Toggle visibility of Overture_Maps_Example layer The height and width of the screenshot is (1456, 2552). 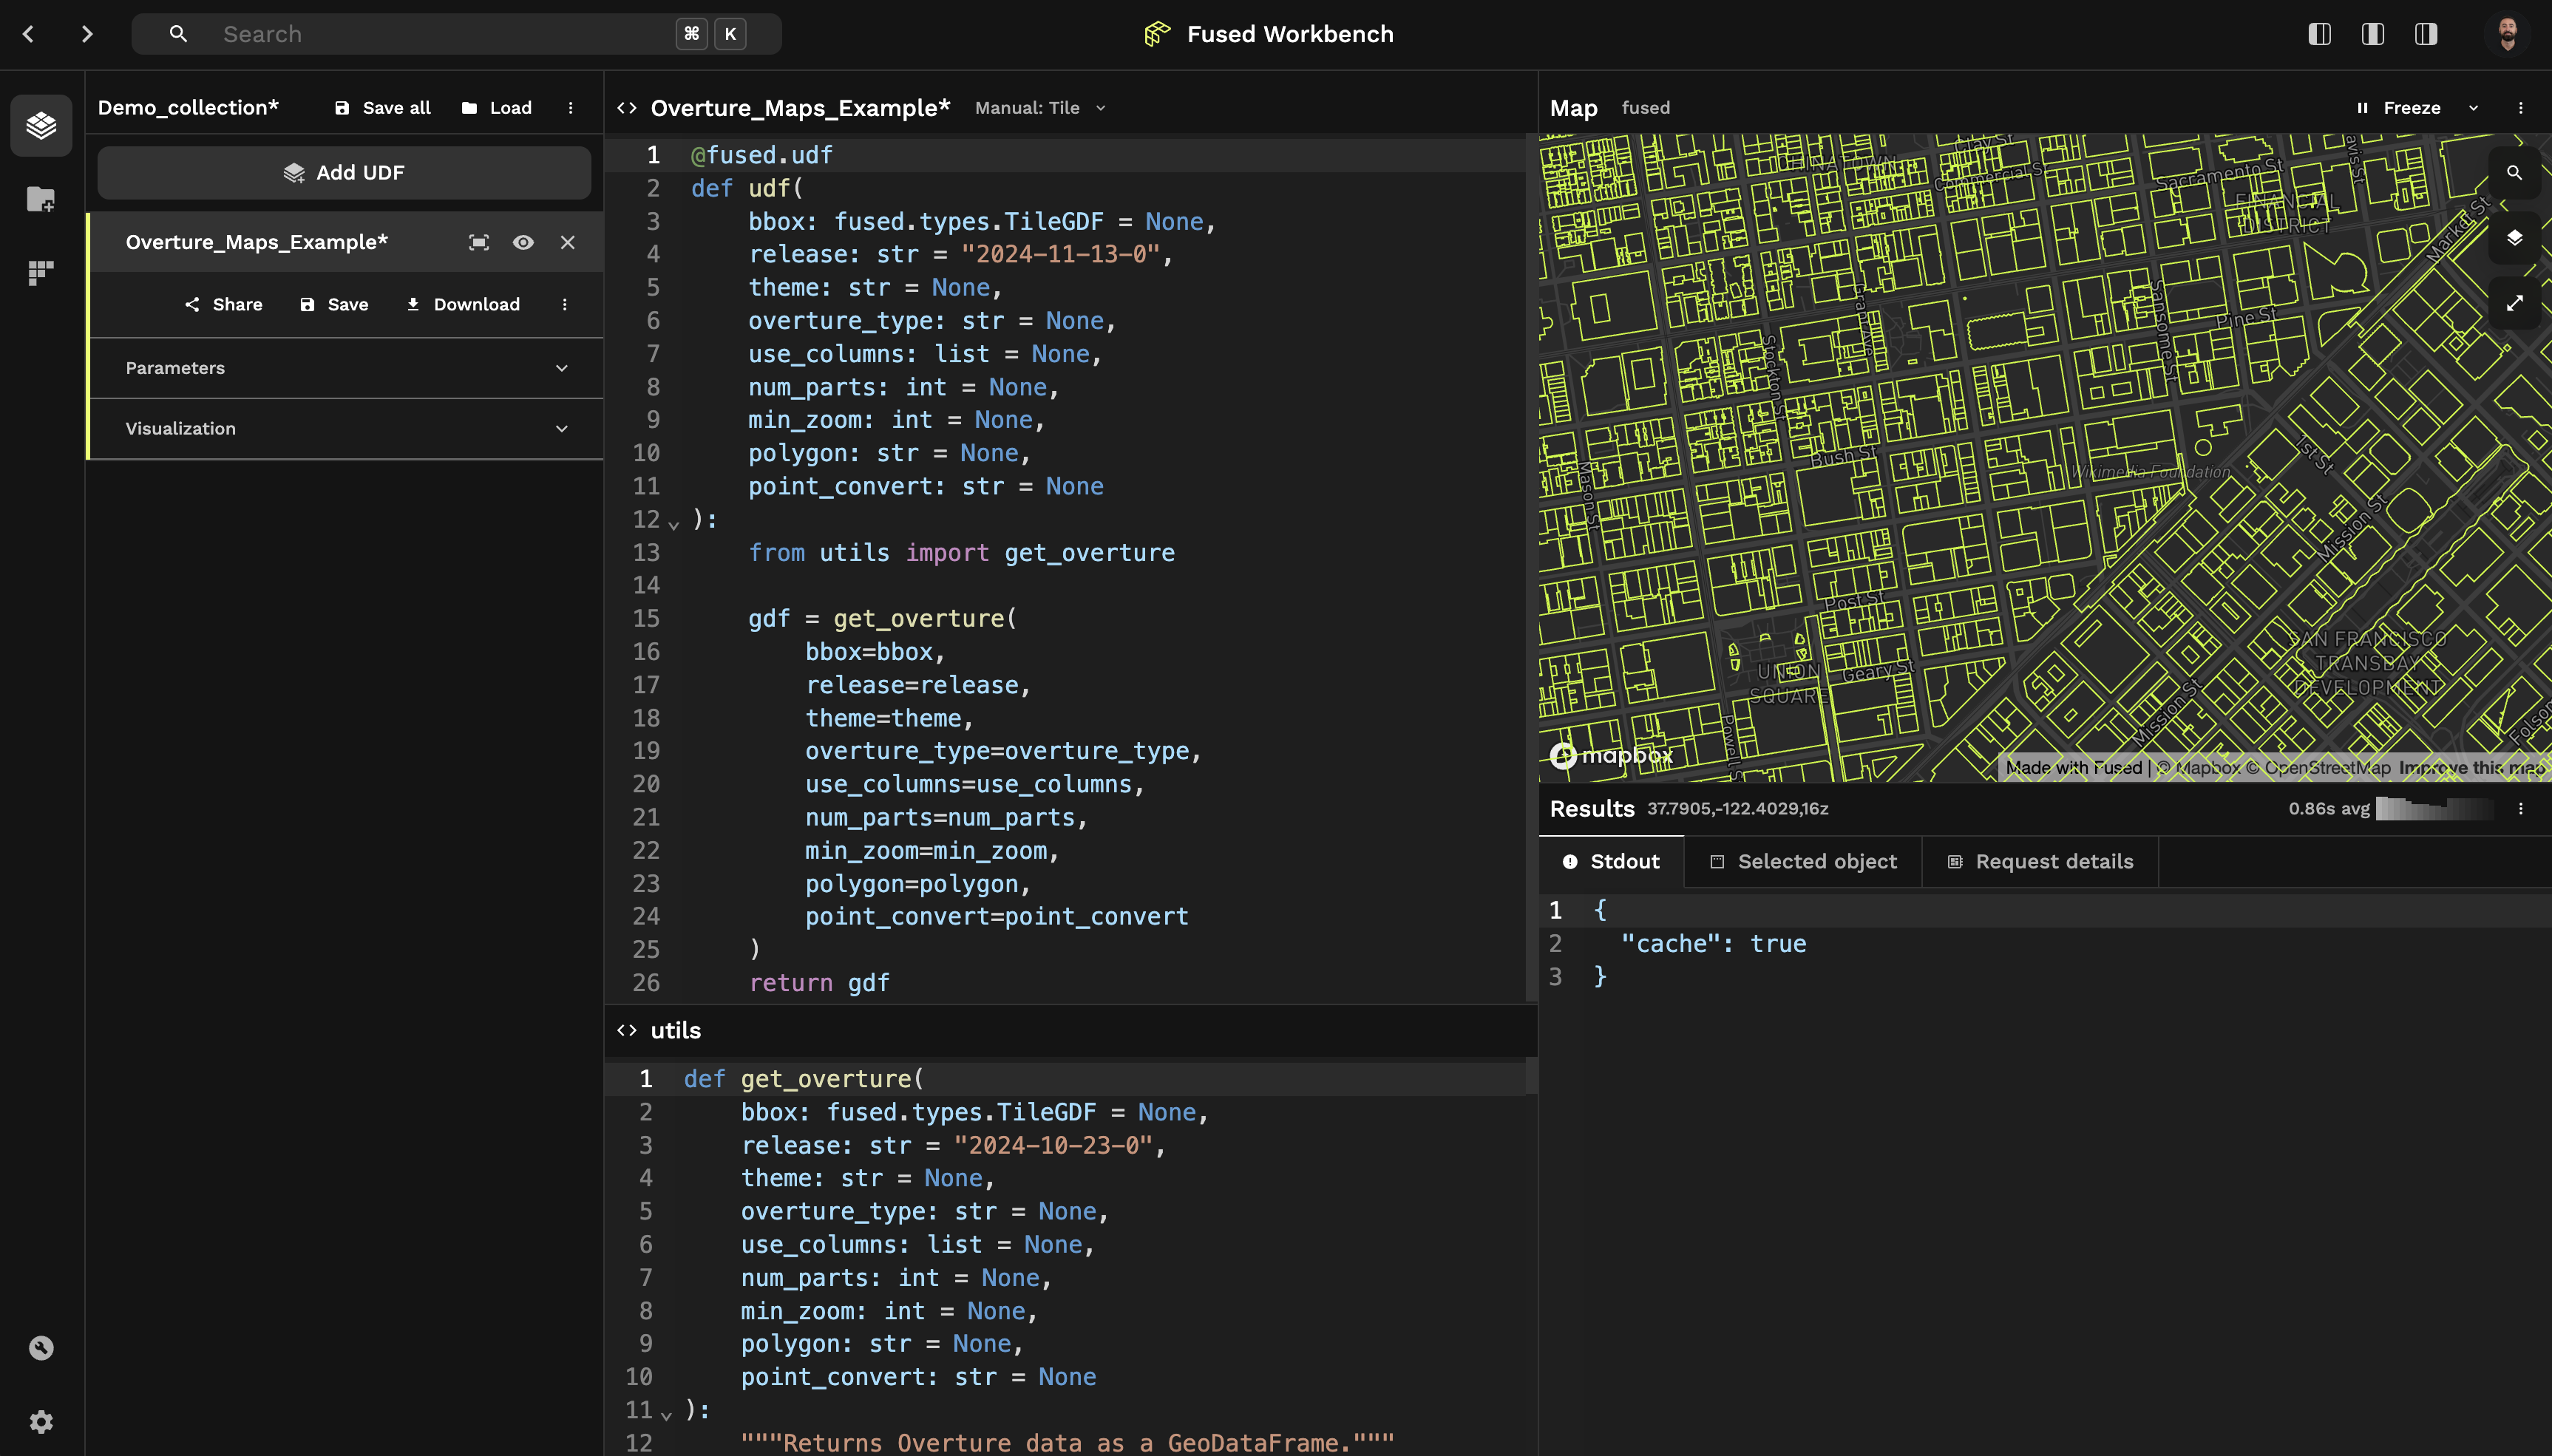tap(523, 242)
